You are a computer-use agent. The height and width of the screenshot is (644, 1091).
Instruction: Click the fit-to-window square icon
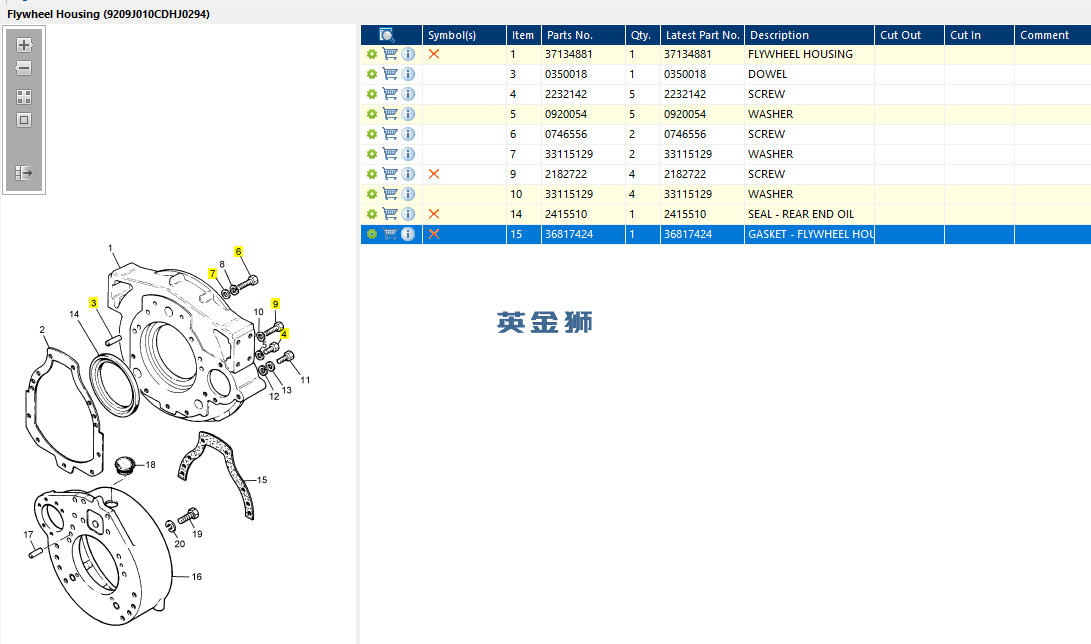coord(24,120)
